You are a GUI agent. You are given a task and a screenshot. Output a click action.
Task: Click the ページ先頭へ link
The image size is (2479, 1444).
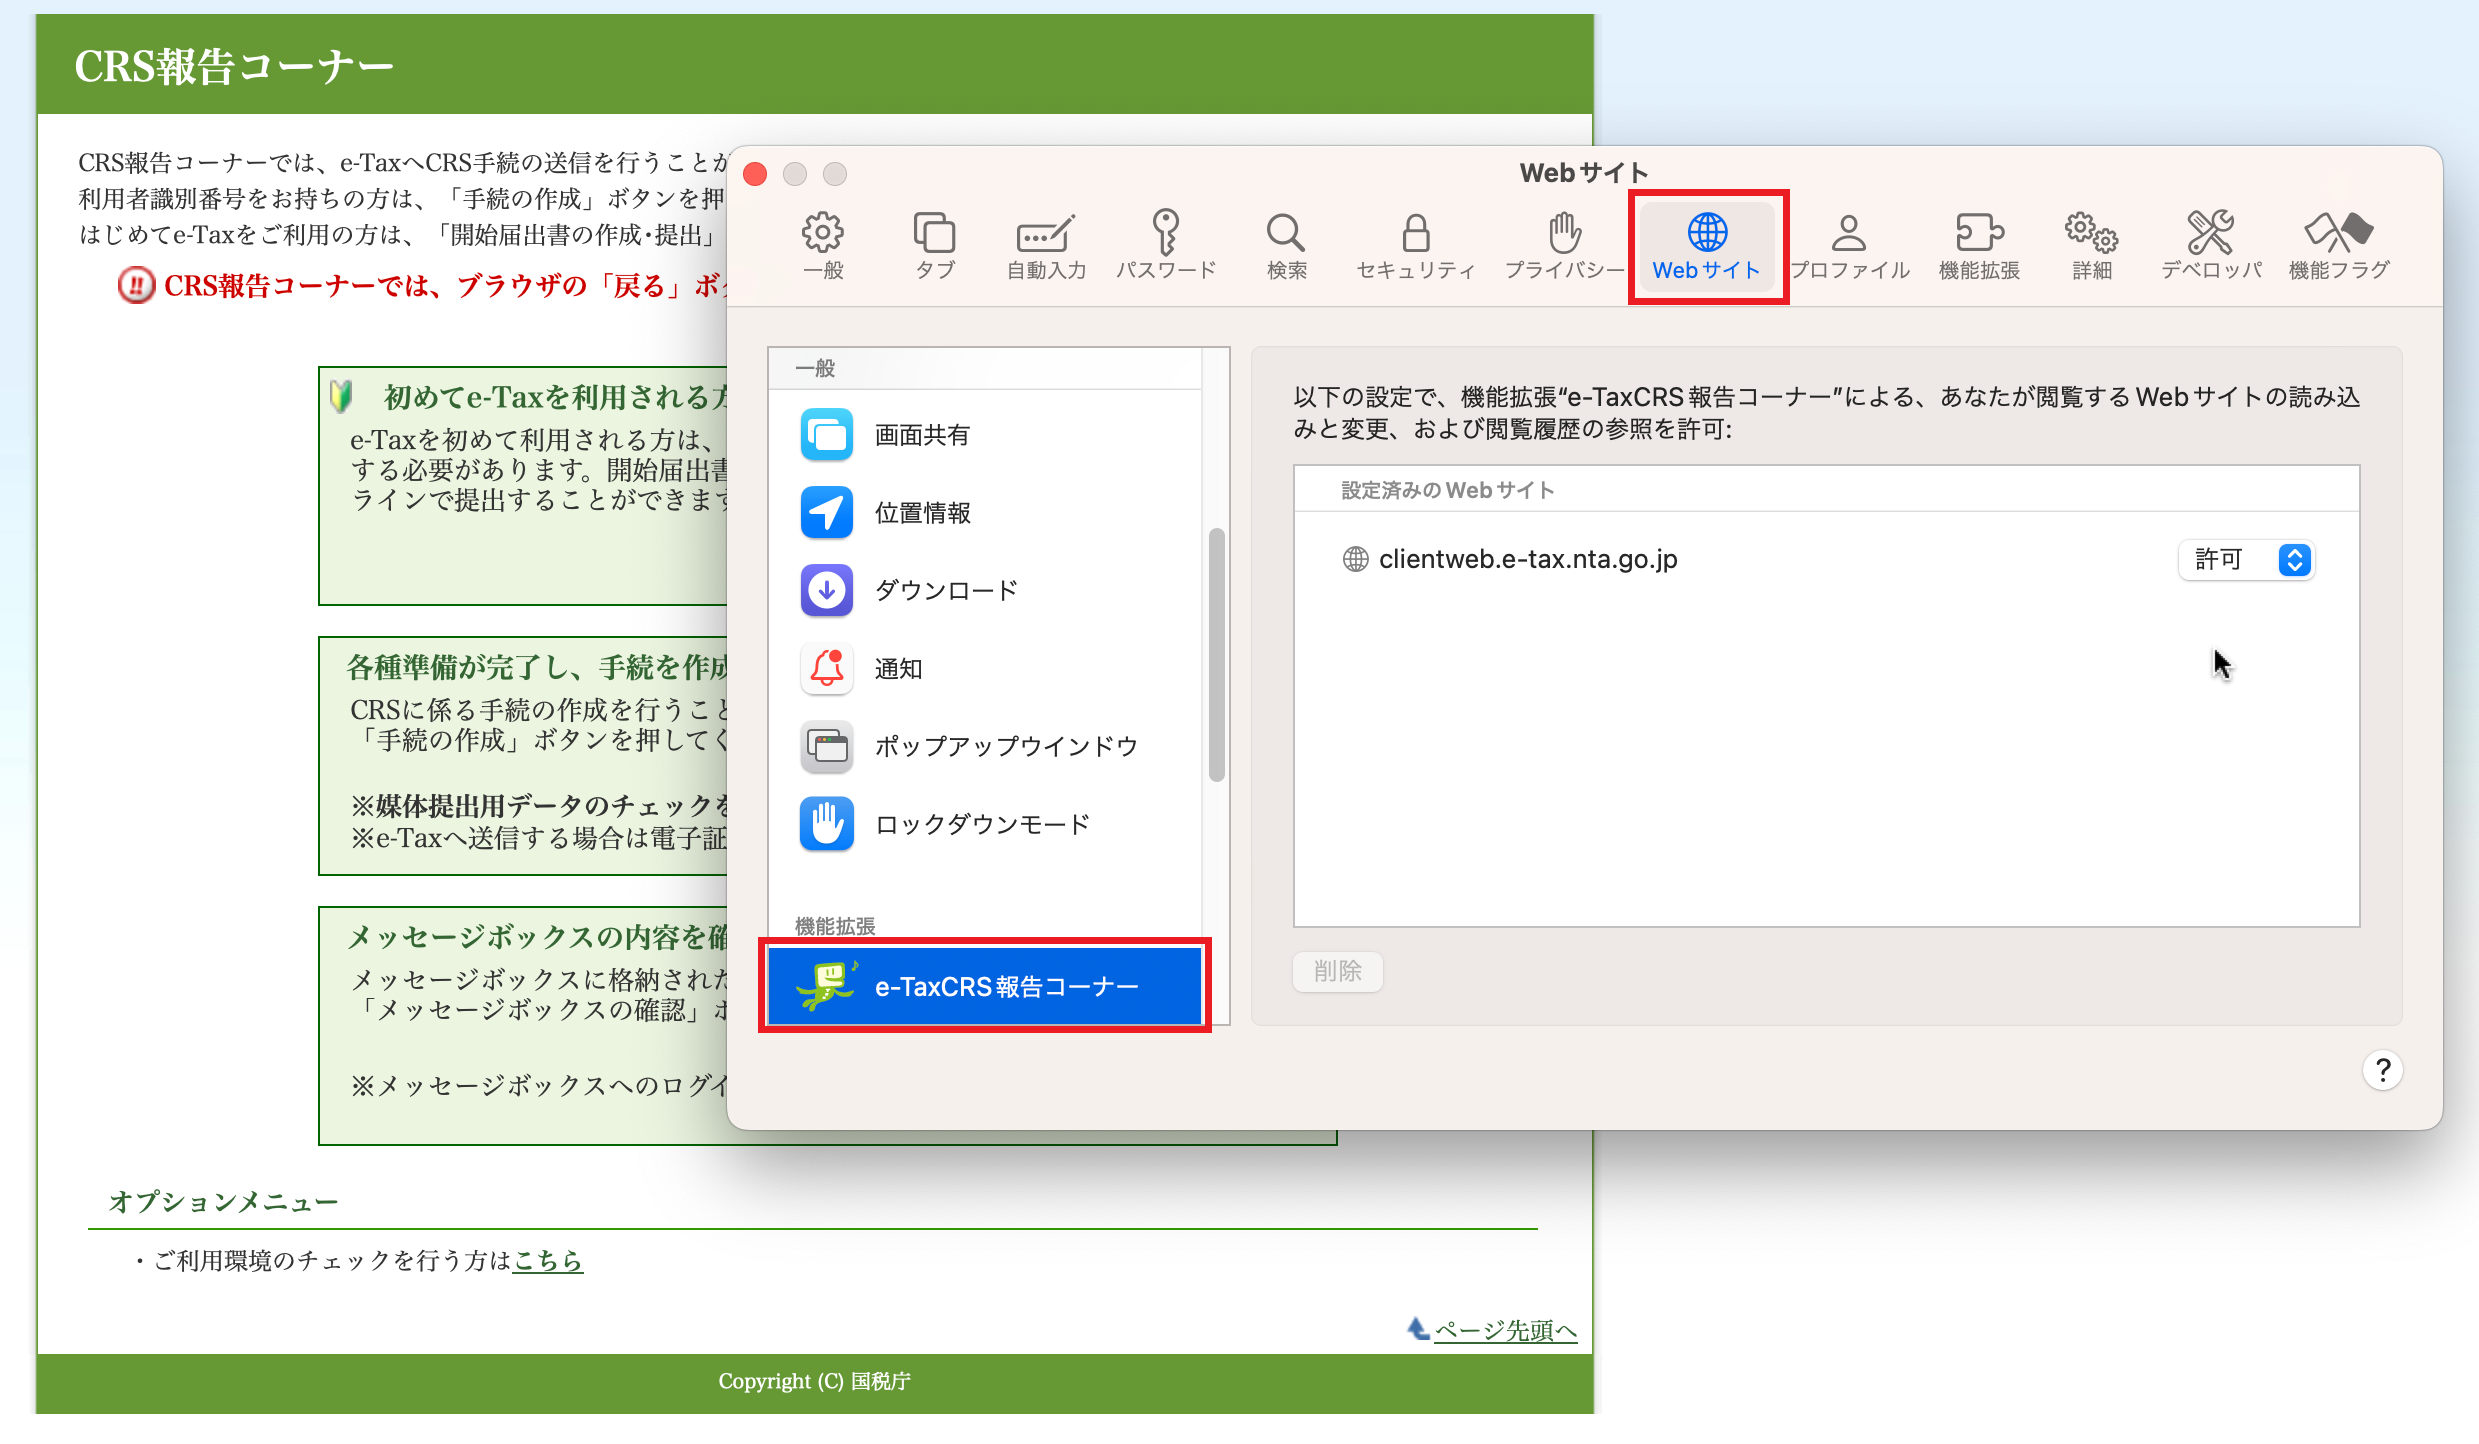pos(1504,1330)
